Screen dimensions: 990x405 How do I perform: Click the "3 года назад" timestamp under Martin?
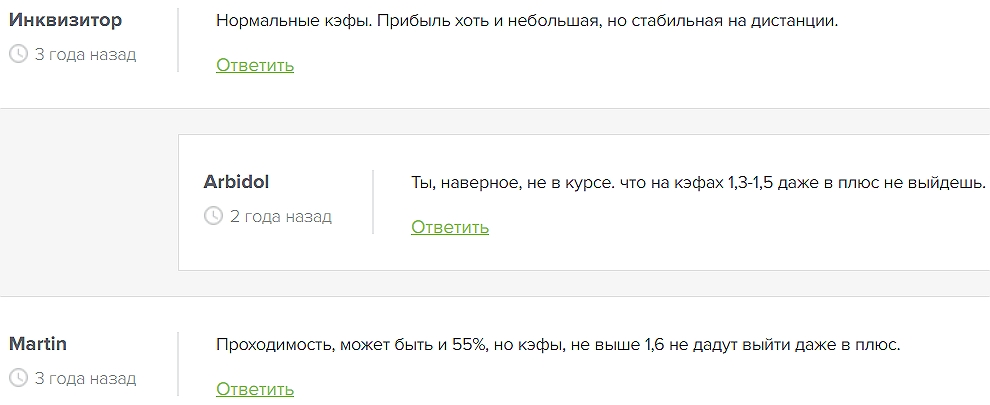tap(85, 379)
